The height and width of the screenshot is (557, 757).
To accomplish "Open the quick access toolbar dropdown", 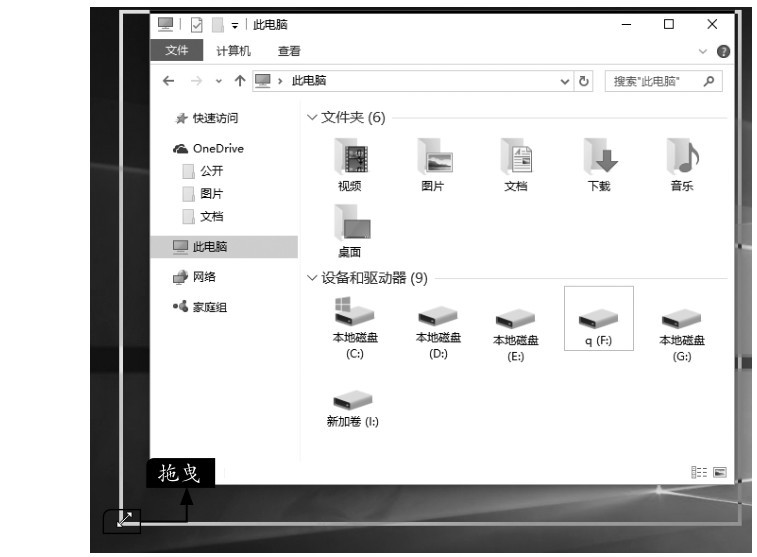I will coord(235,26).
